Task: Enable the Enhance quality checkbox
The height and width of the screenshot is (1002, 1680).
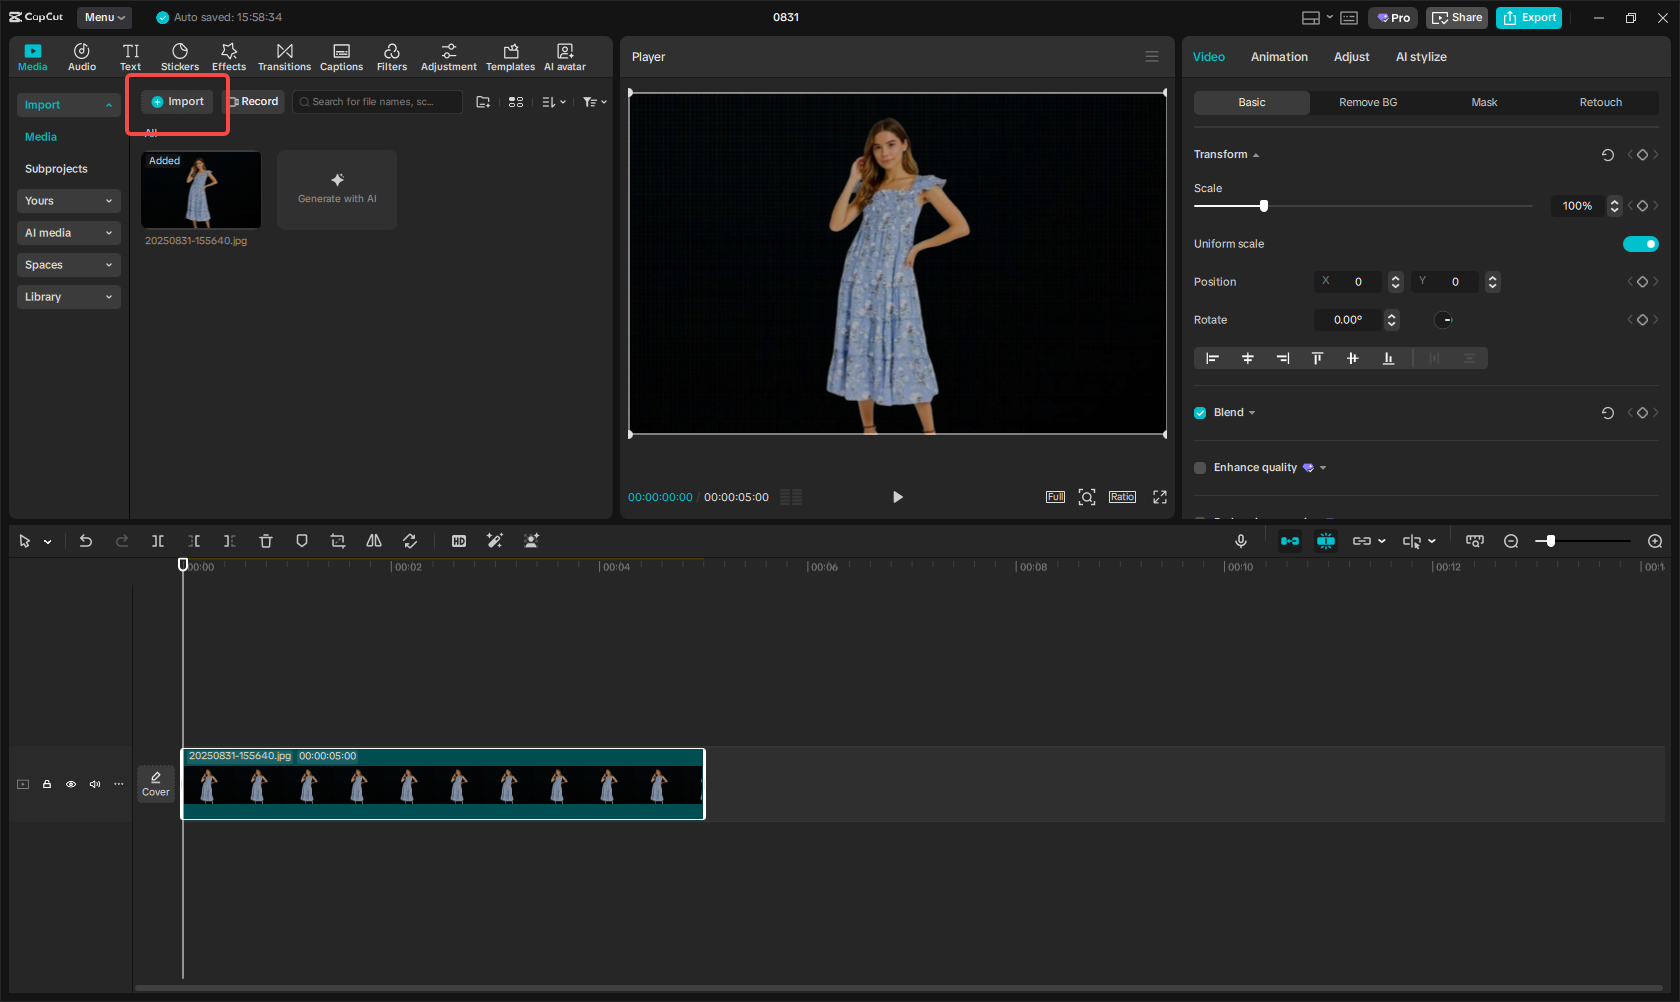Action: coord(1199,467)
